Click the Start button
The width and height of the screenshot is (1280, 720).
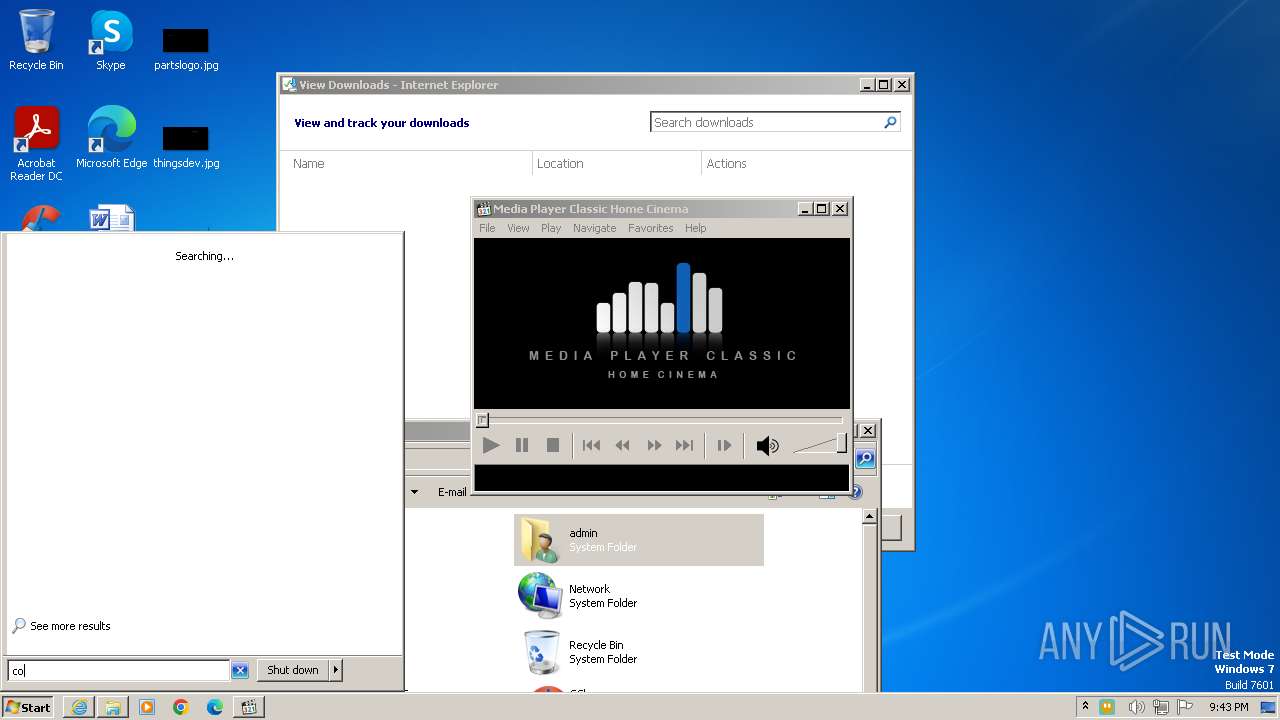tap(28, 707)
